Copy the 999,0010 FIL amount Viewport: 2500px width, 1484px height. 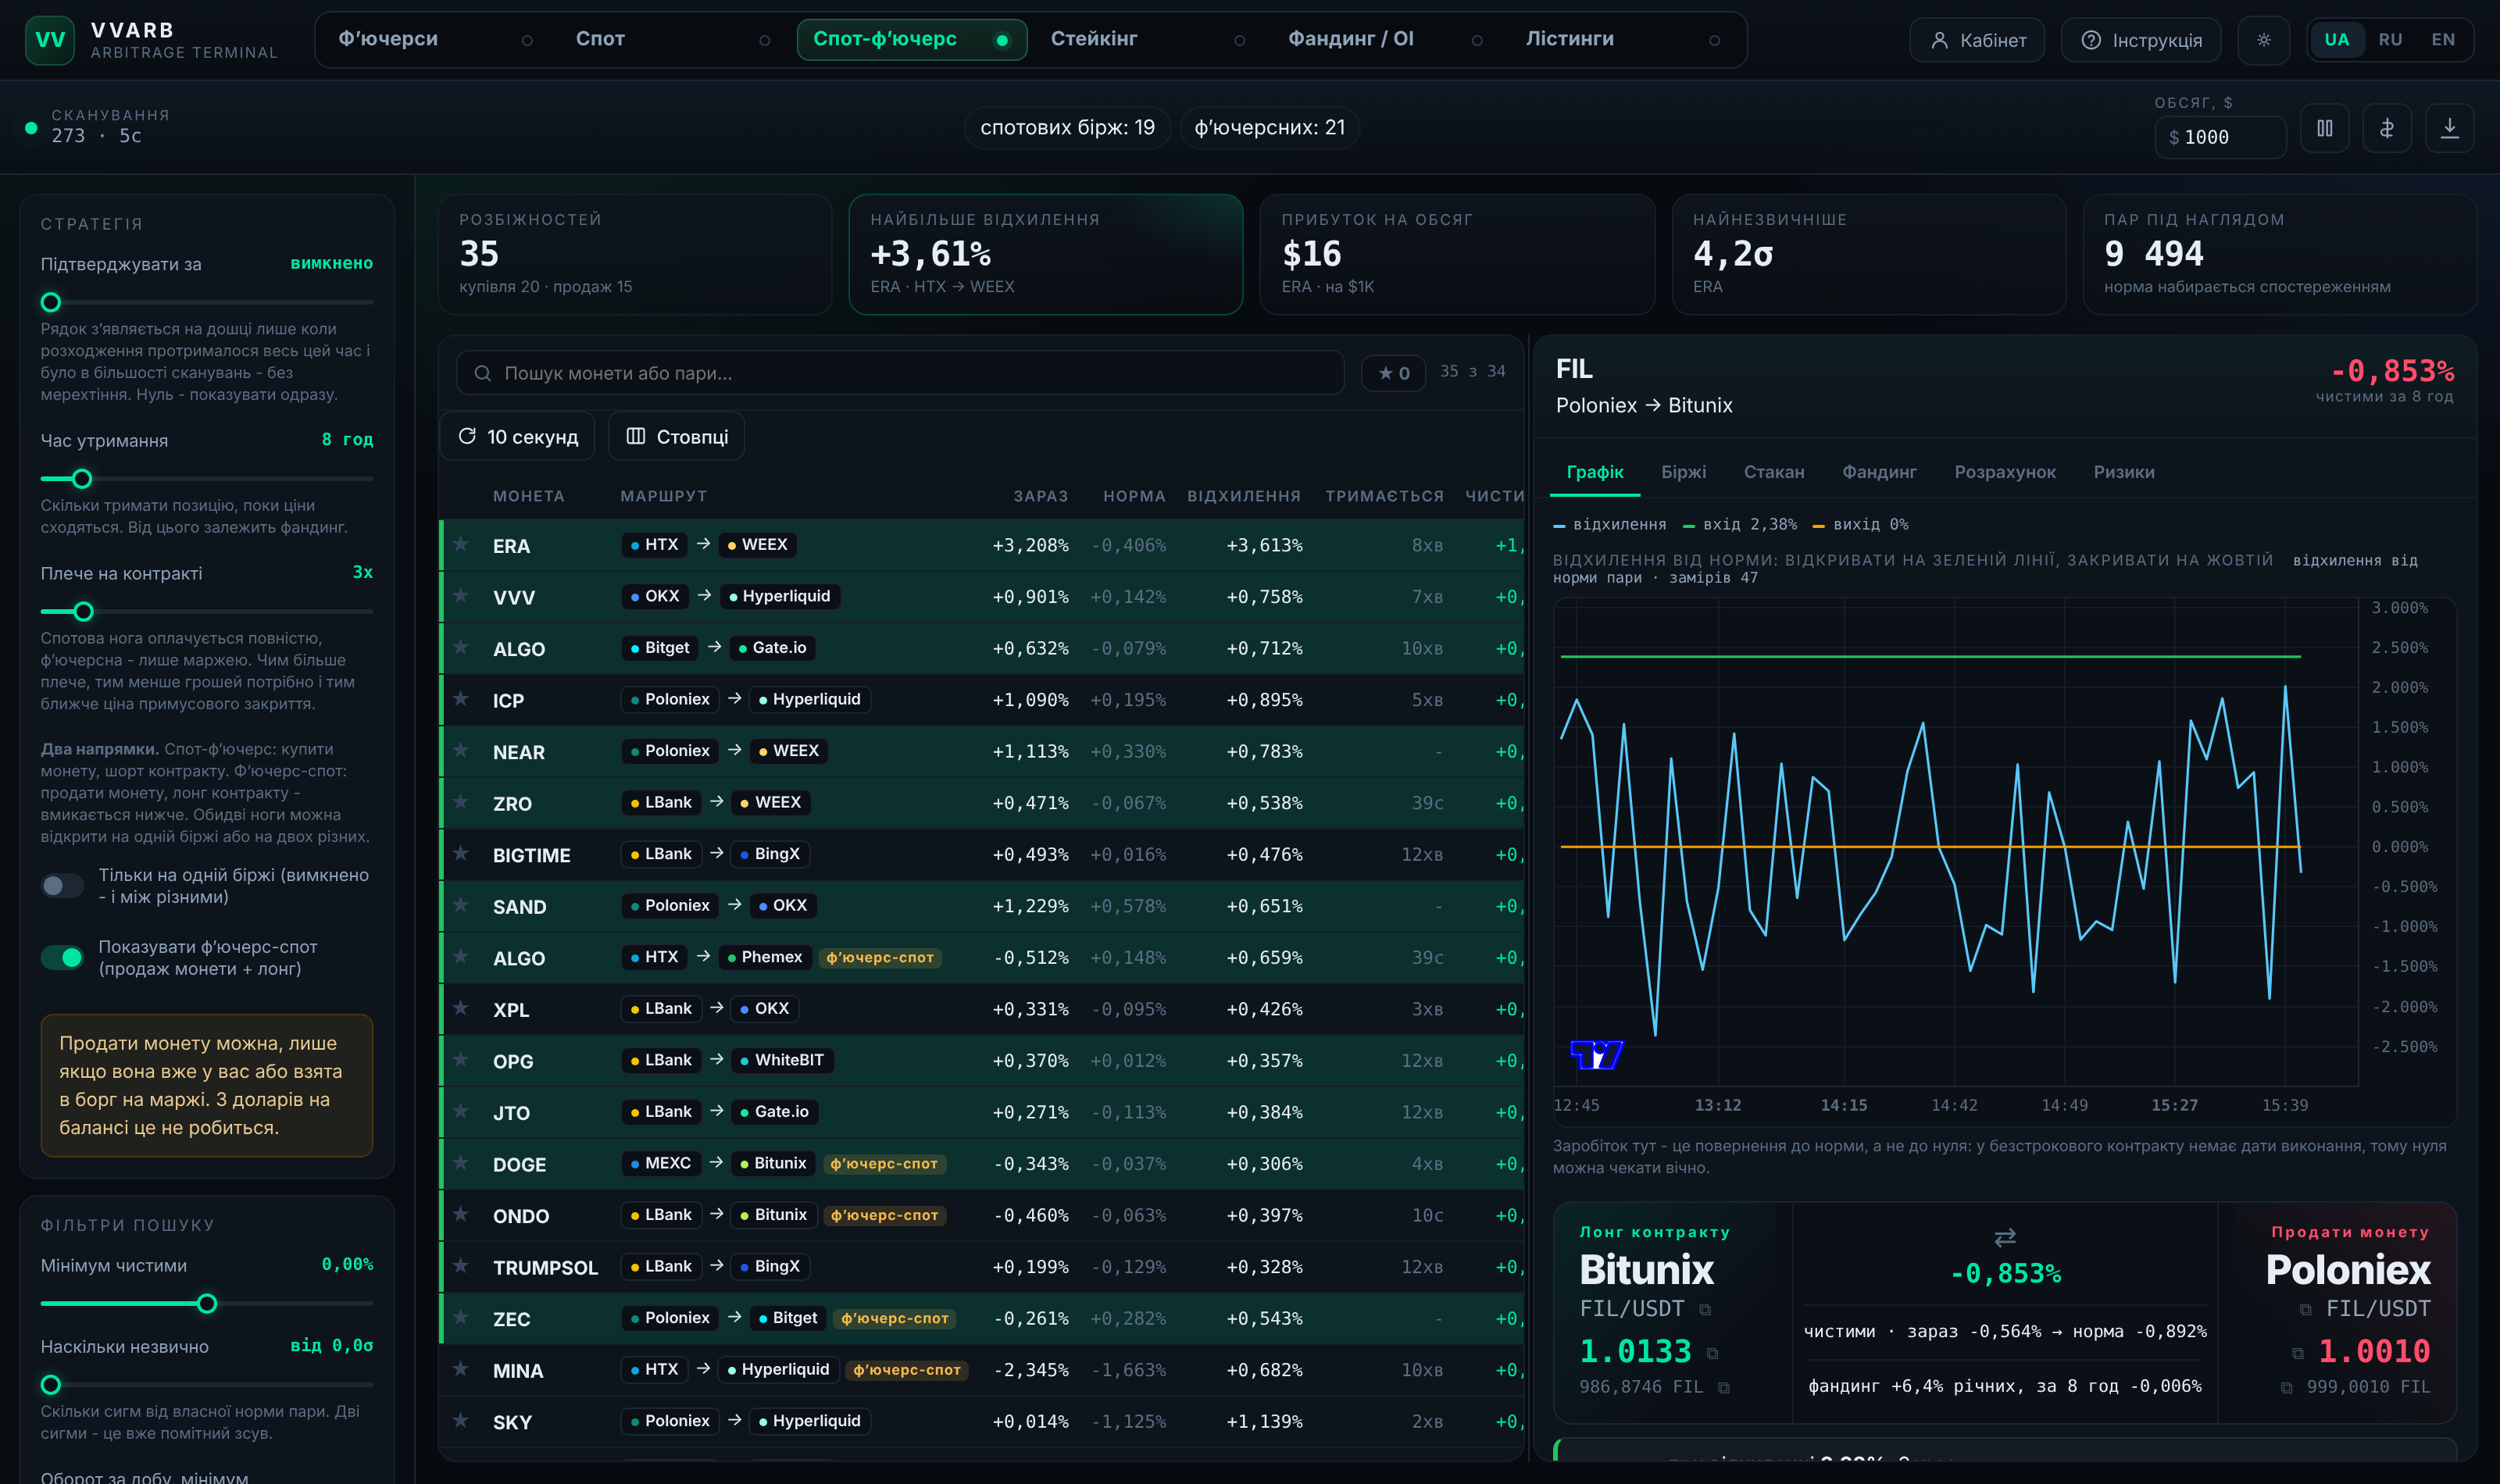coord(2287,1388)
